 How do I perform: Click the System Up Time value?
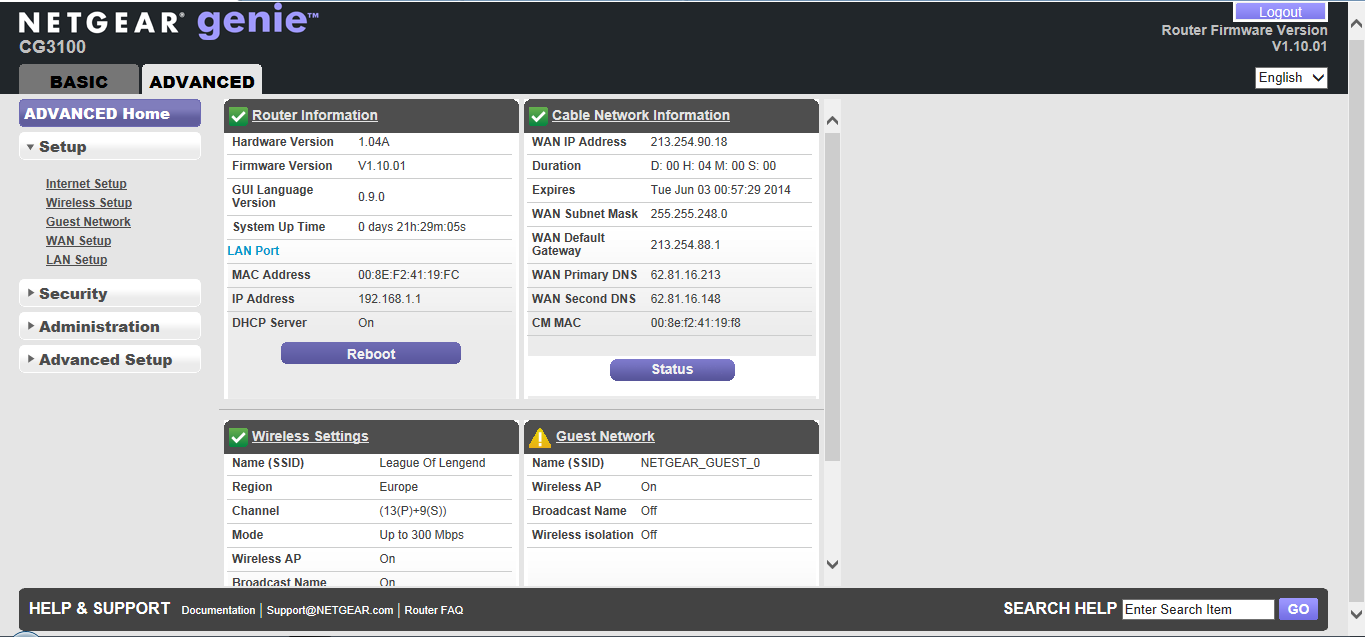412,227
